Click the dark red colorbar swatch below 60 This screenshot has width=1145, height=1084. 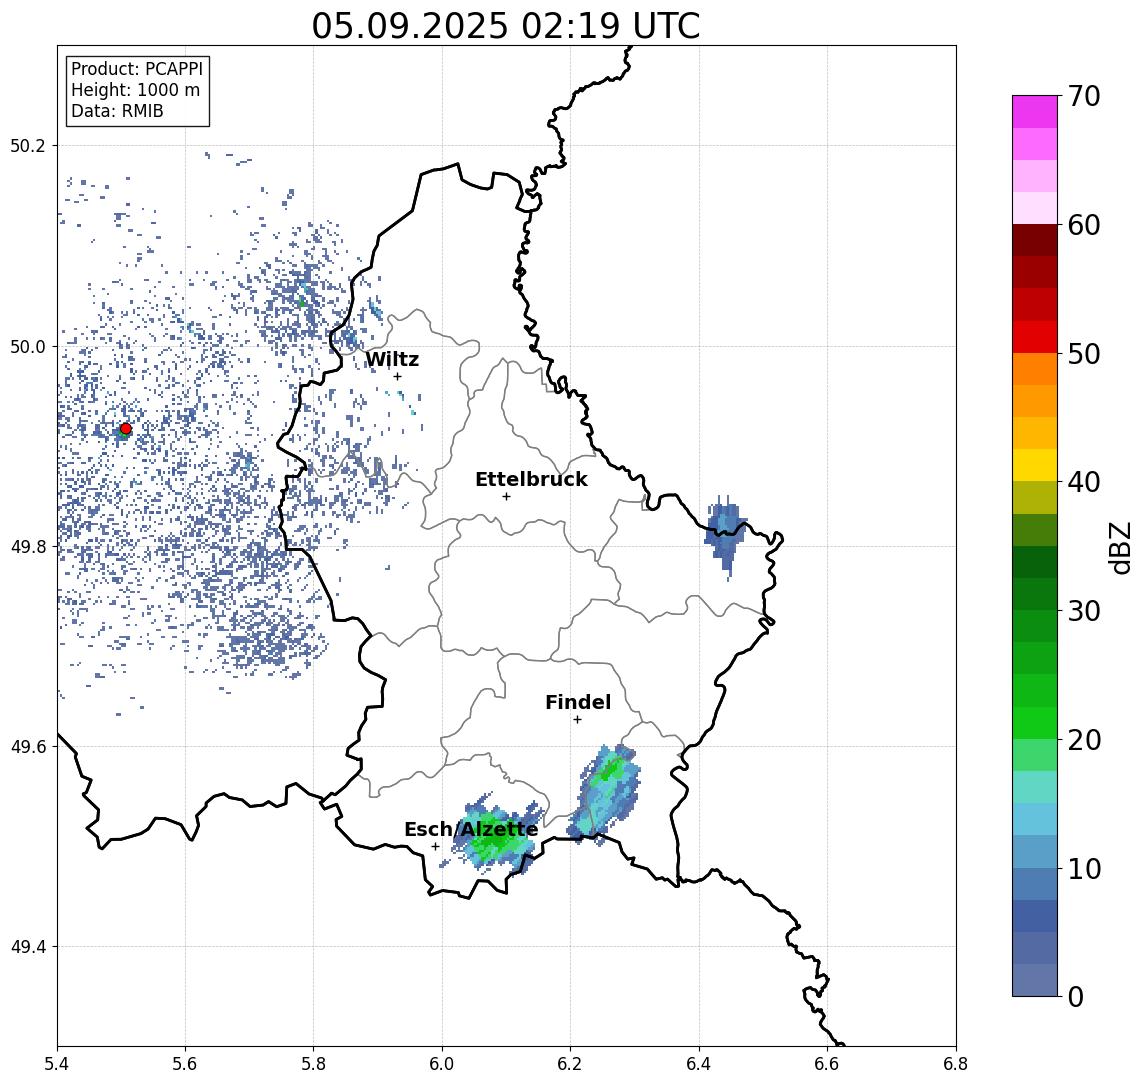1035,240
